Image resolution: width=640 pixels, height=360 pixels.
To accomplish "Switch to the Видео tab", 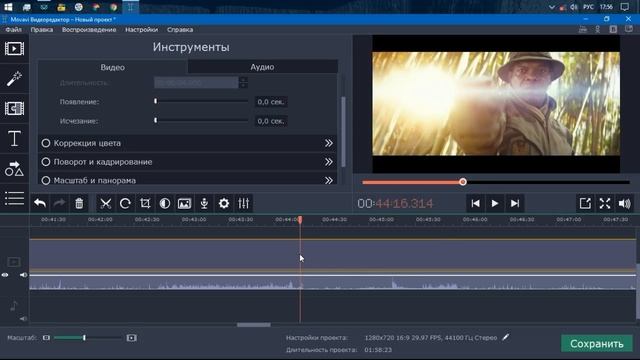I will [x=113, y=67].
